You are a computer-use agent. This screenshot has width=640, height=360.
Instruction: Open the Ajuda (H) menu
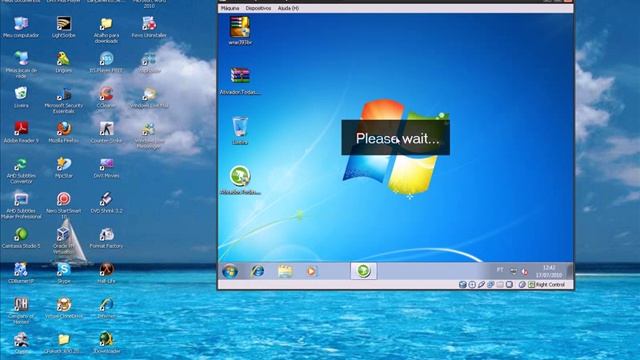tap(288, 8)
